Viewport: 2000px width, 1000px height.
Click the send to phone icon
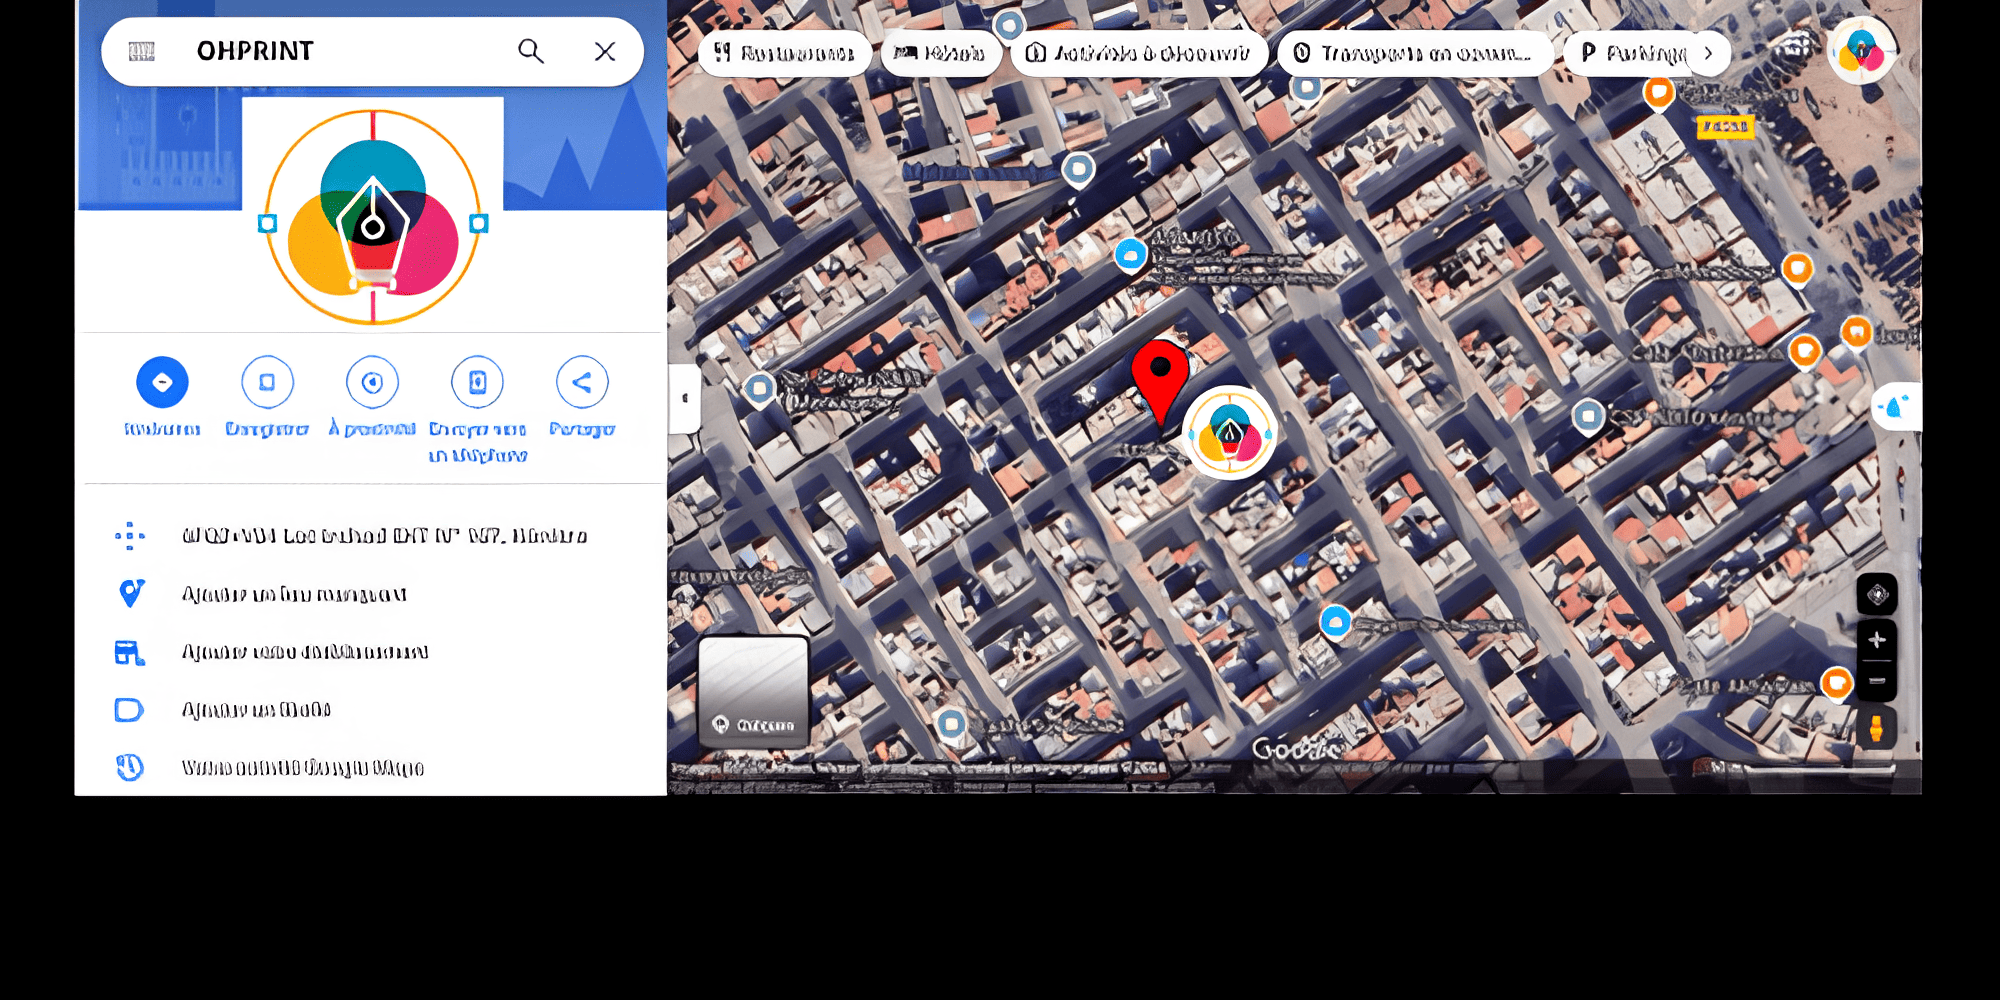(477, 382)
